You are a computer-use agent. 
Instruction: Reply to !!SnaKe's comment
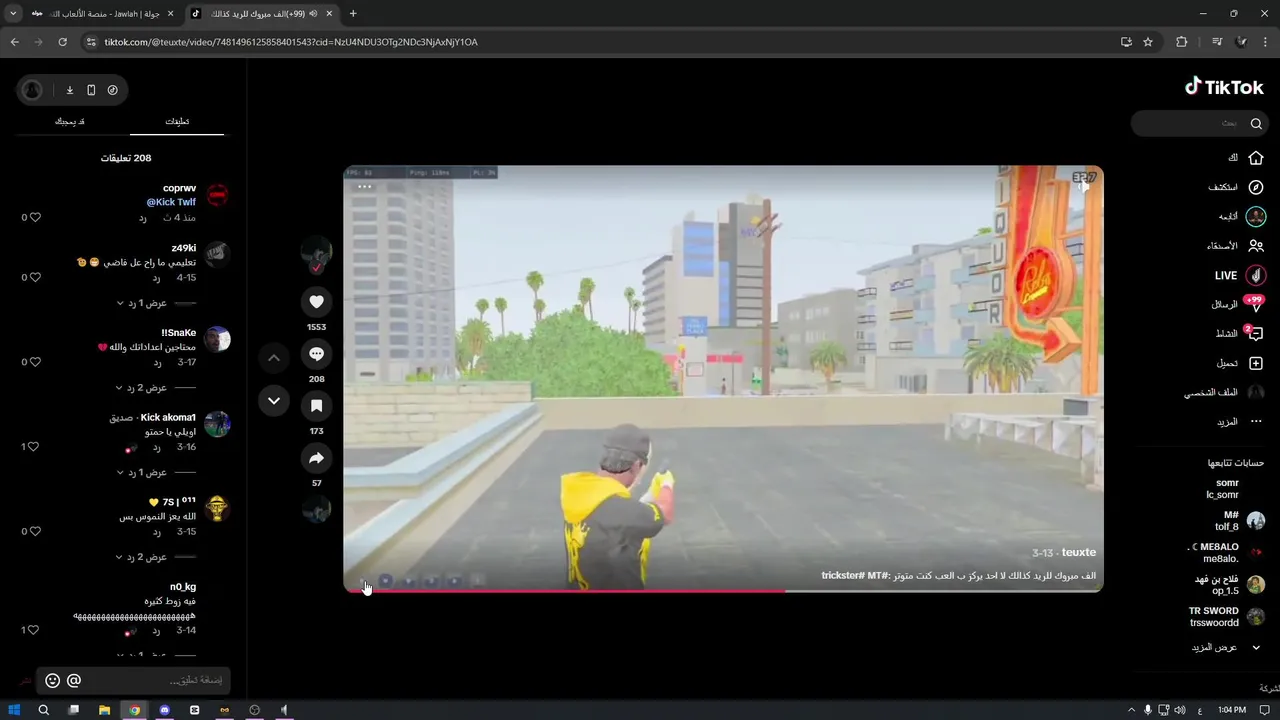pyautogui.click(x=157, y=362)
